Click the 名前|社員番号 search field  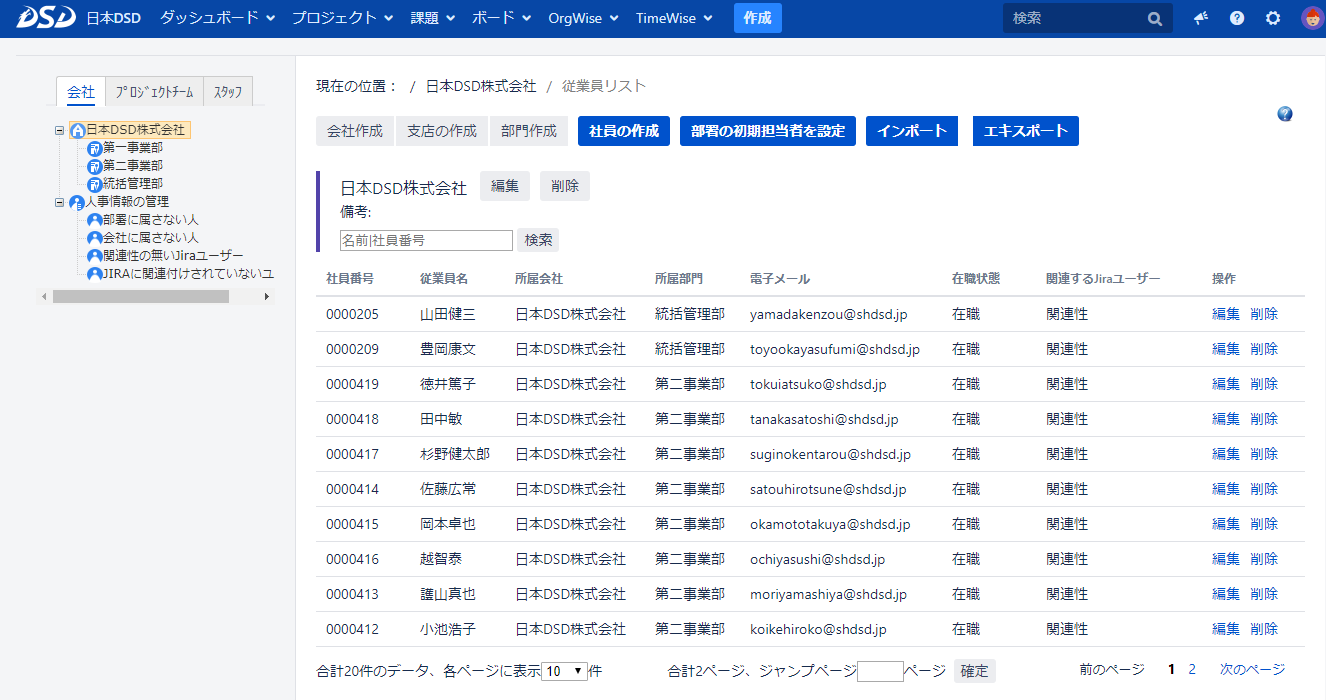427,240
